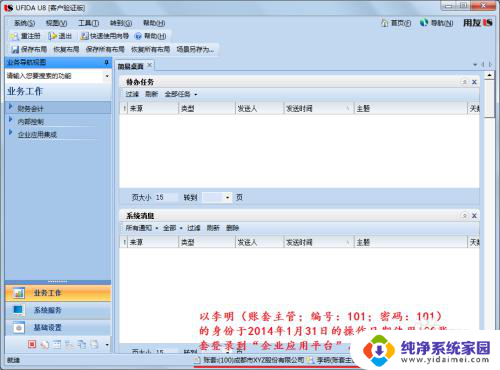This screenshot has height=370, width=500.
Task: Expand the 企业应用集成 tree node
Action: (x=10, y=132)
